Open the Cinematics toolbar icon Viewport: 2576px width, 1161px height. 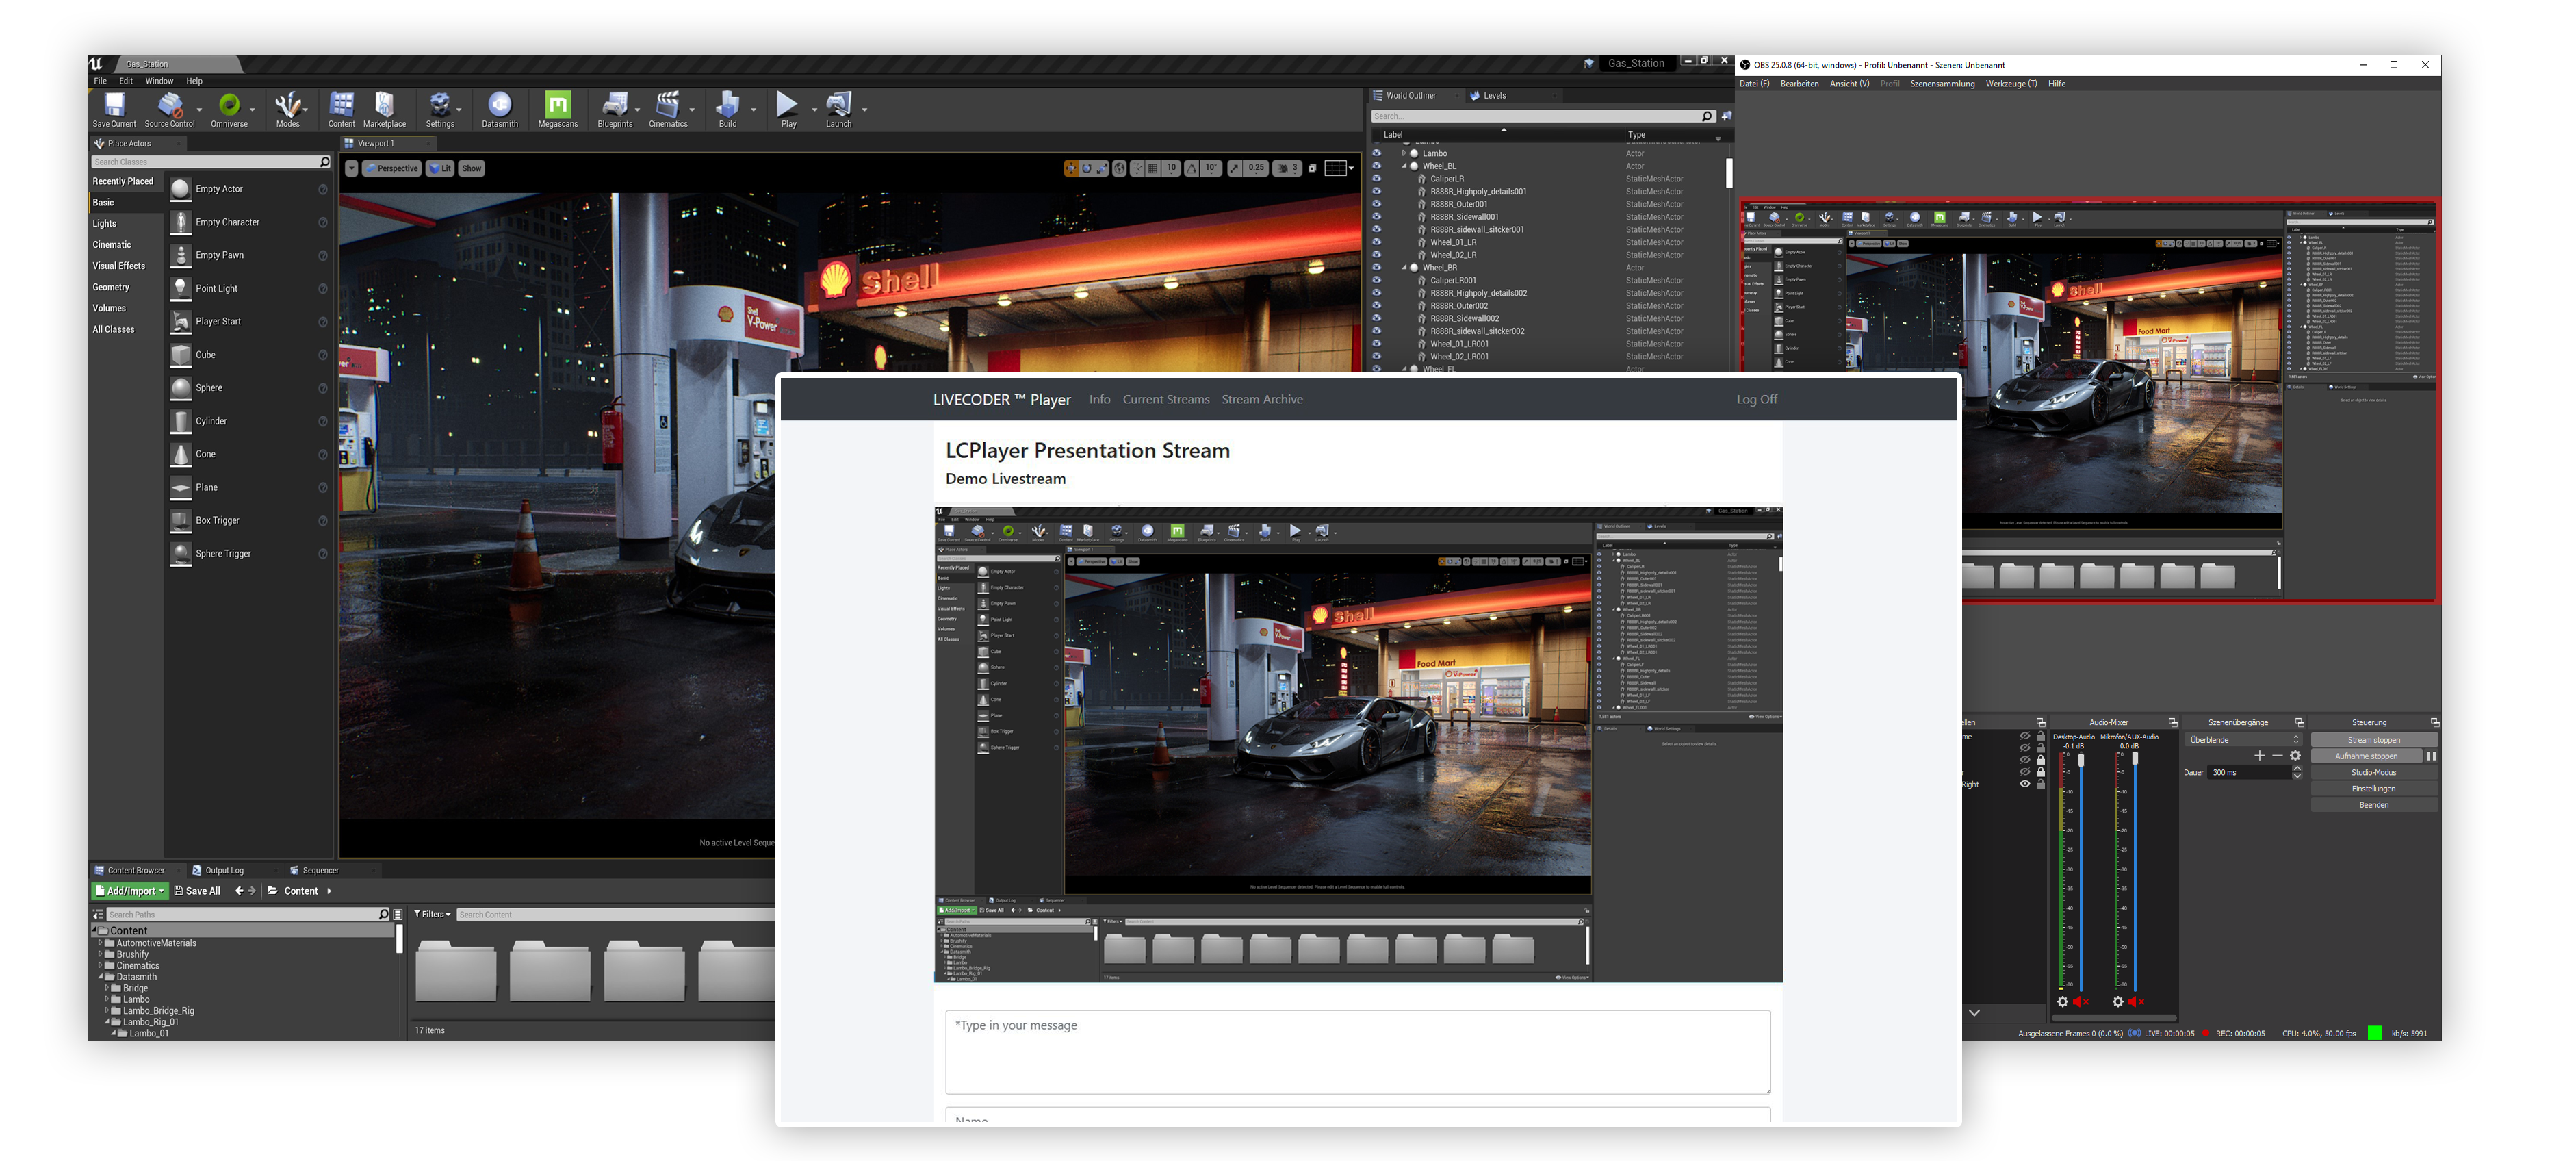(668, 110)
